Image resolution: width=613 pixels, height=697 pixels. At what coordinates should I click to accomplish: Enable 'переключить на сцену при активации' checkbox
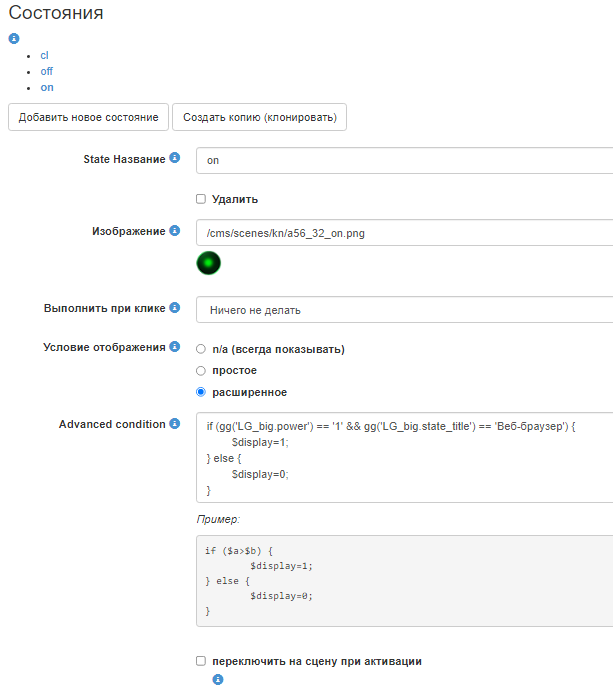[x=201, y=661]
